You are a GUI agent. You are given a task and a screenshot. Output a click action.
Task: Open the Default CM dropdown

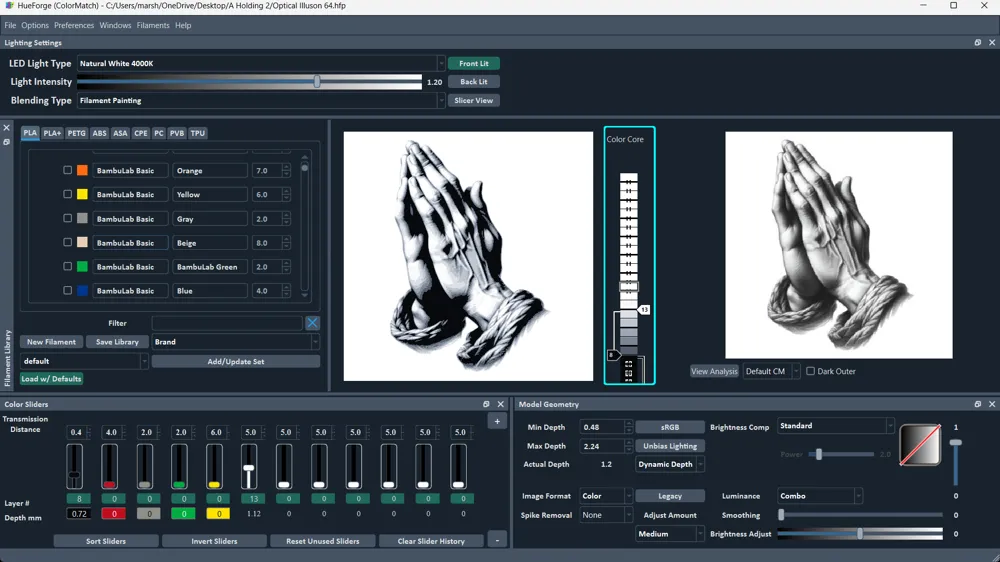[x=771, y=371]
